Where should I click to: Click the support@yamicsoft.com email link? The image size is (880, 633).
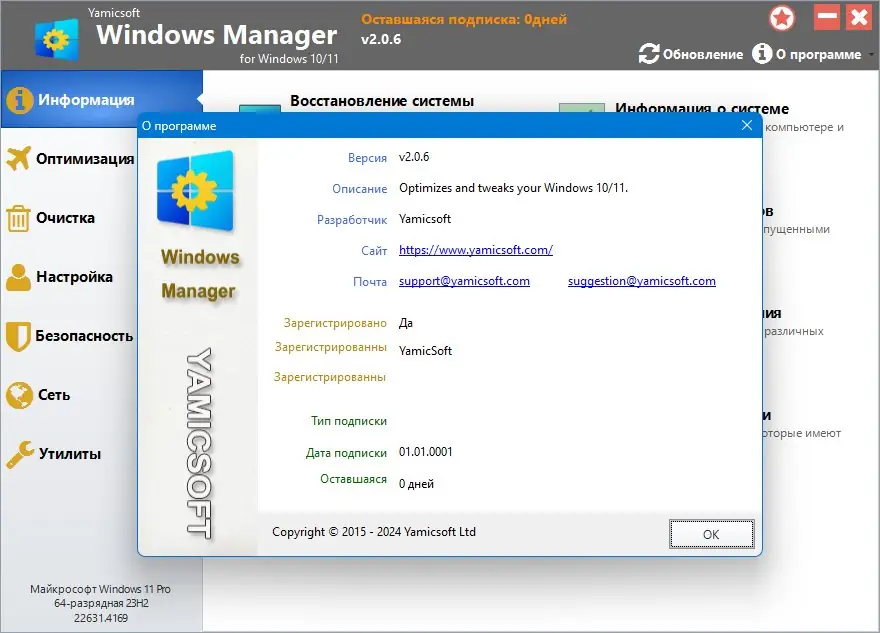click(464, 281)
